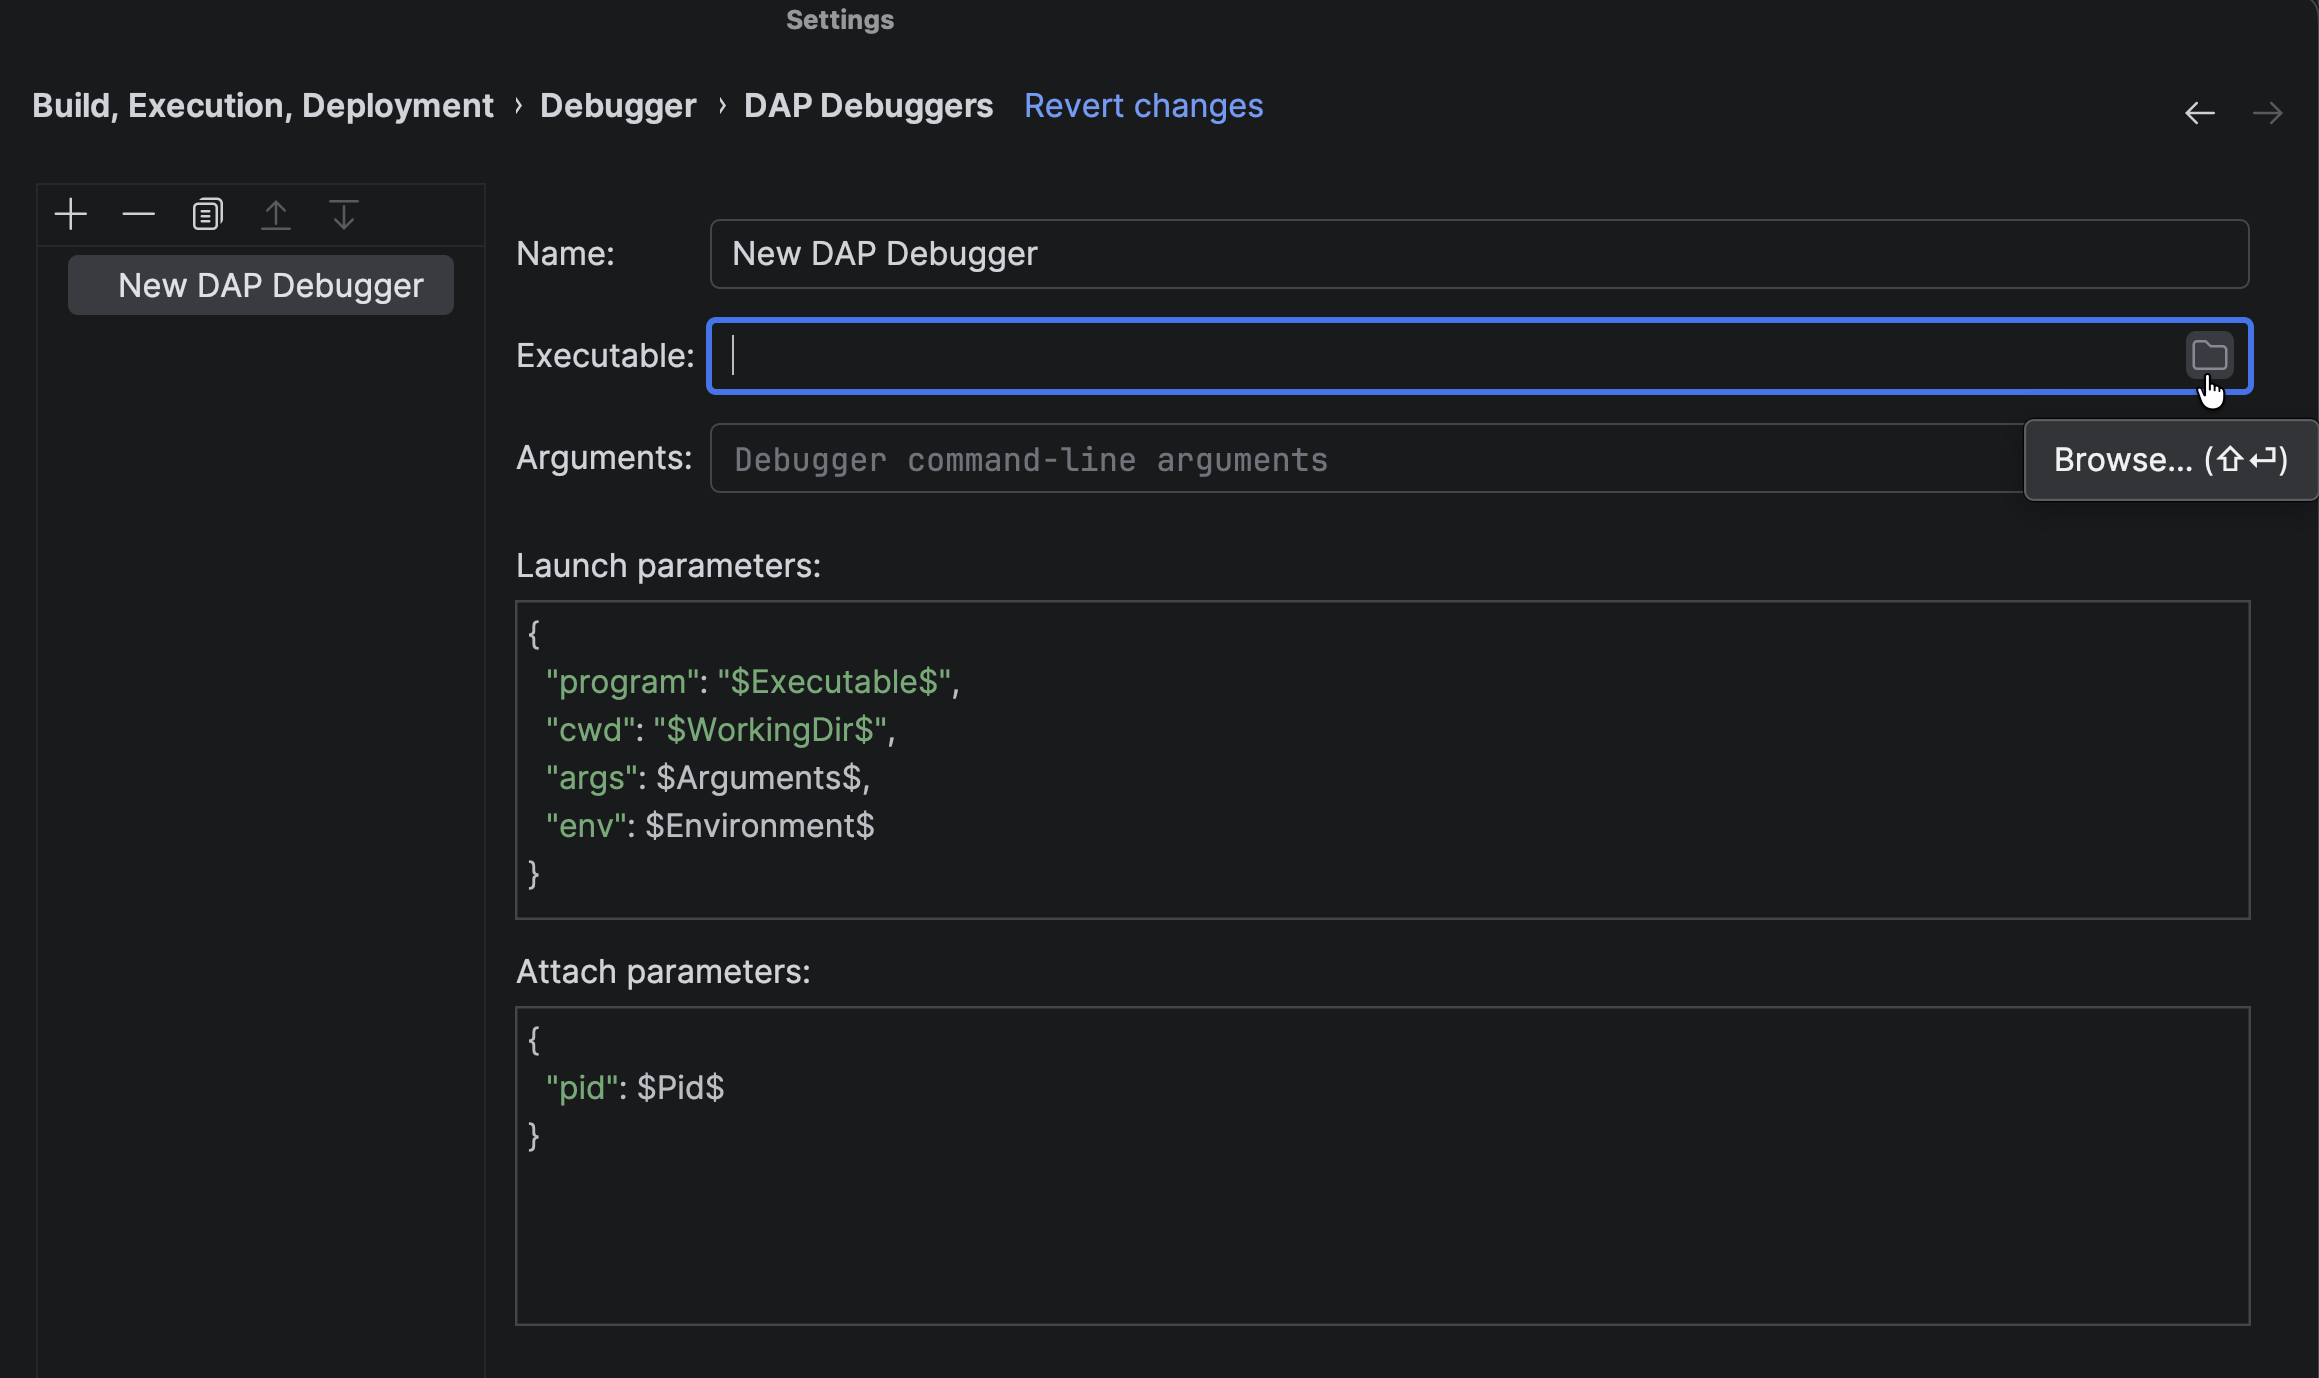Select the $Executable$ placeholder text
Screen dimensions: 2319x1378
(835, 681)
